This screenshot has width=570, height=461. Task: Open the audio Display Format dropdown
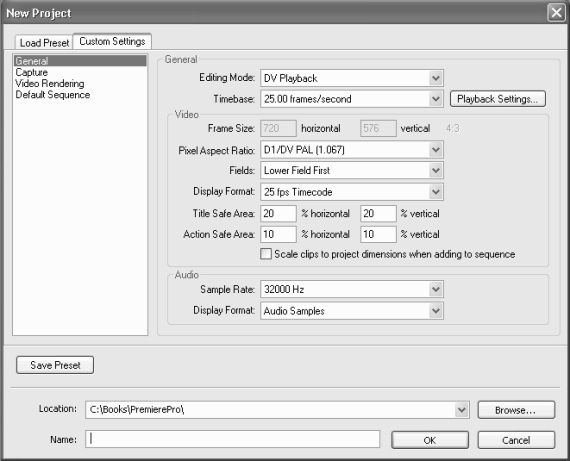pyautogui.click(x=352, y=311)
